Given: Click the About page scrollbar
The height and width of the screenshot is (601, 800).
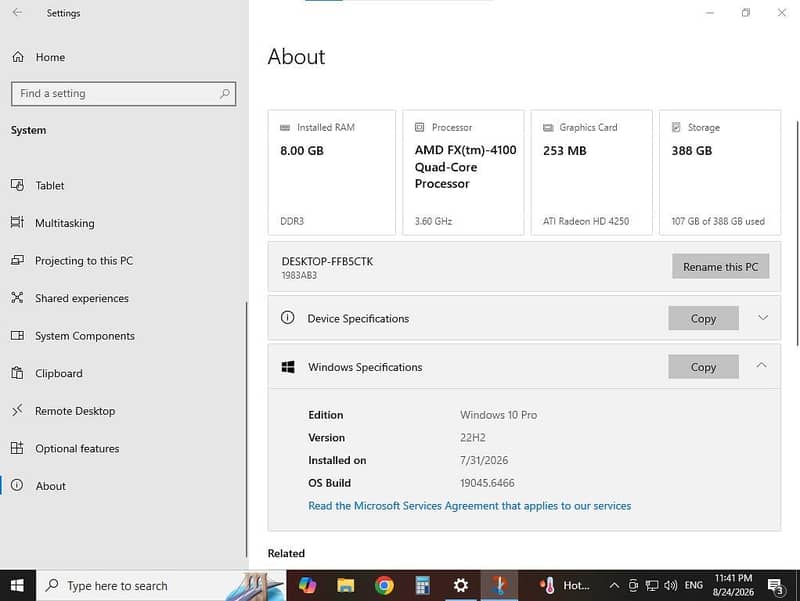Looking at the screenshot, I should point(797,234).
